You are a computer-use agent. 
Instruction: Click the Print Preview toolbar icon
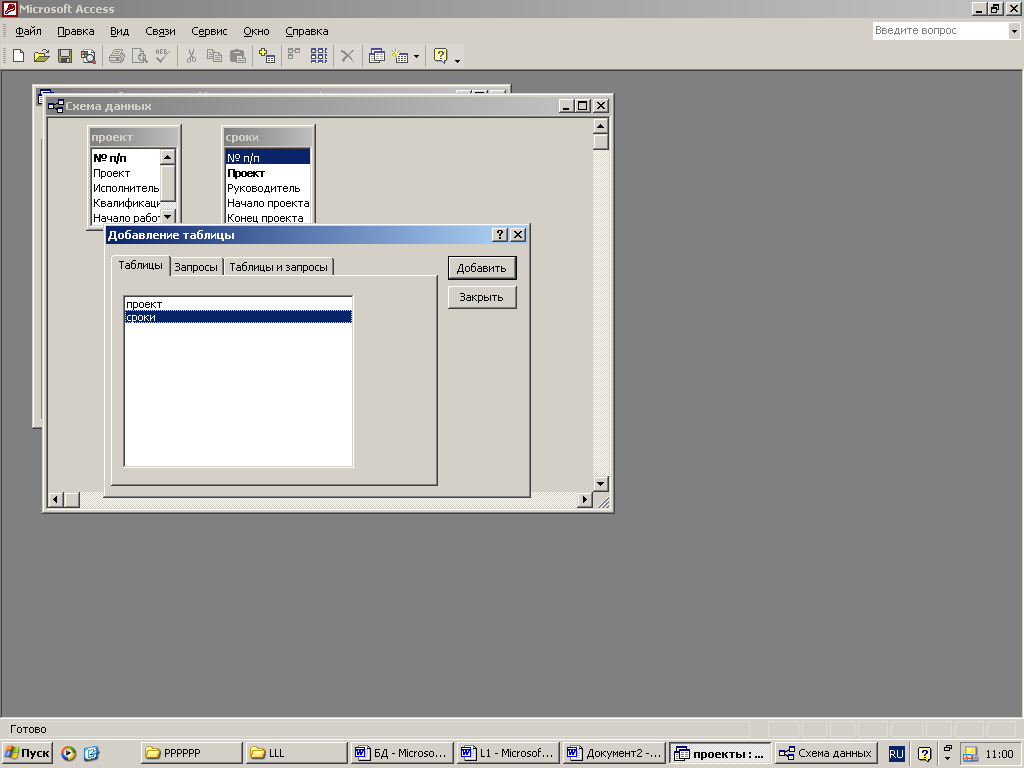pyautogui.click(x=139, y=56)
